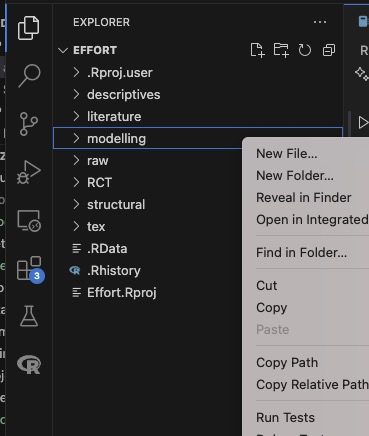Choose Cut from the context menu
Screen dimensions: 369x436
[x=266, y=286]
